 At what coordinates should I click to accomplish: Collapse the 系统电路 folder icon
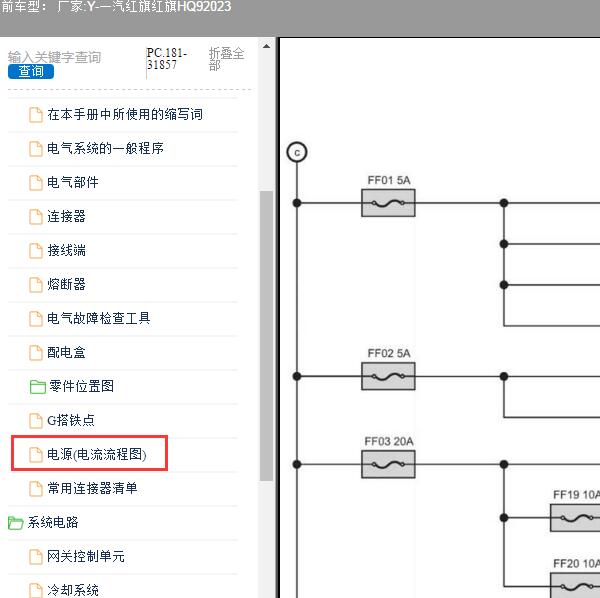(15, 523)
